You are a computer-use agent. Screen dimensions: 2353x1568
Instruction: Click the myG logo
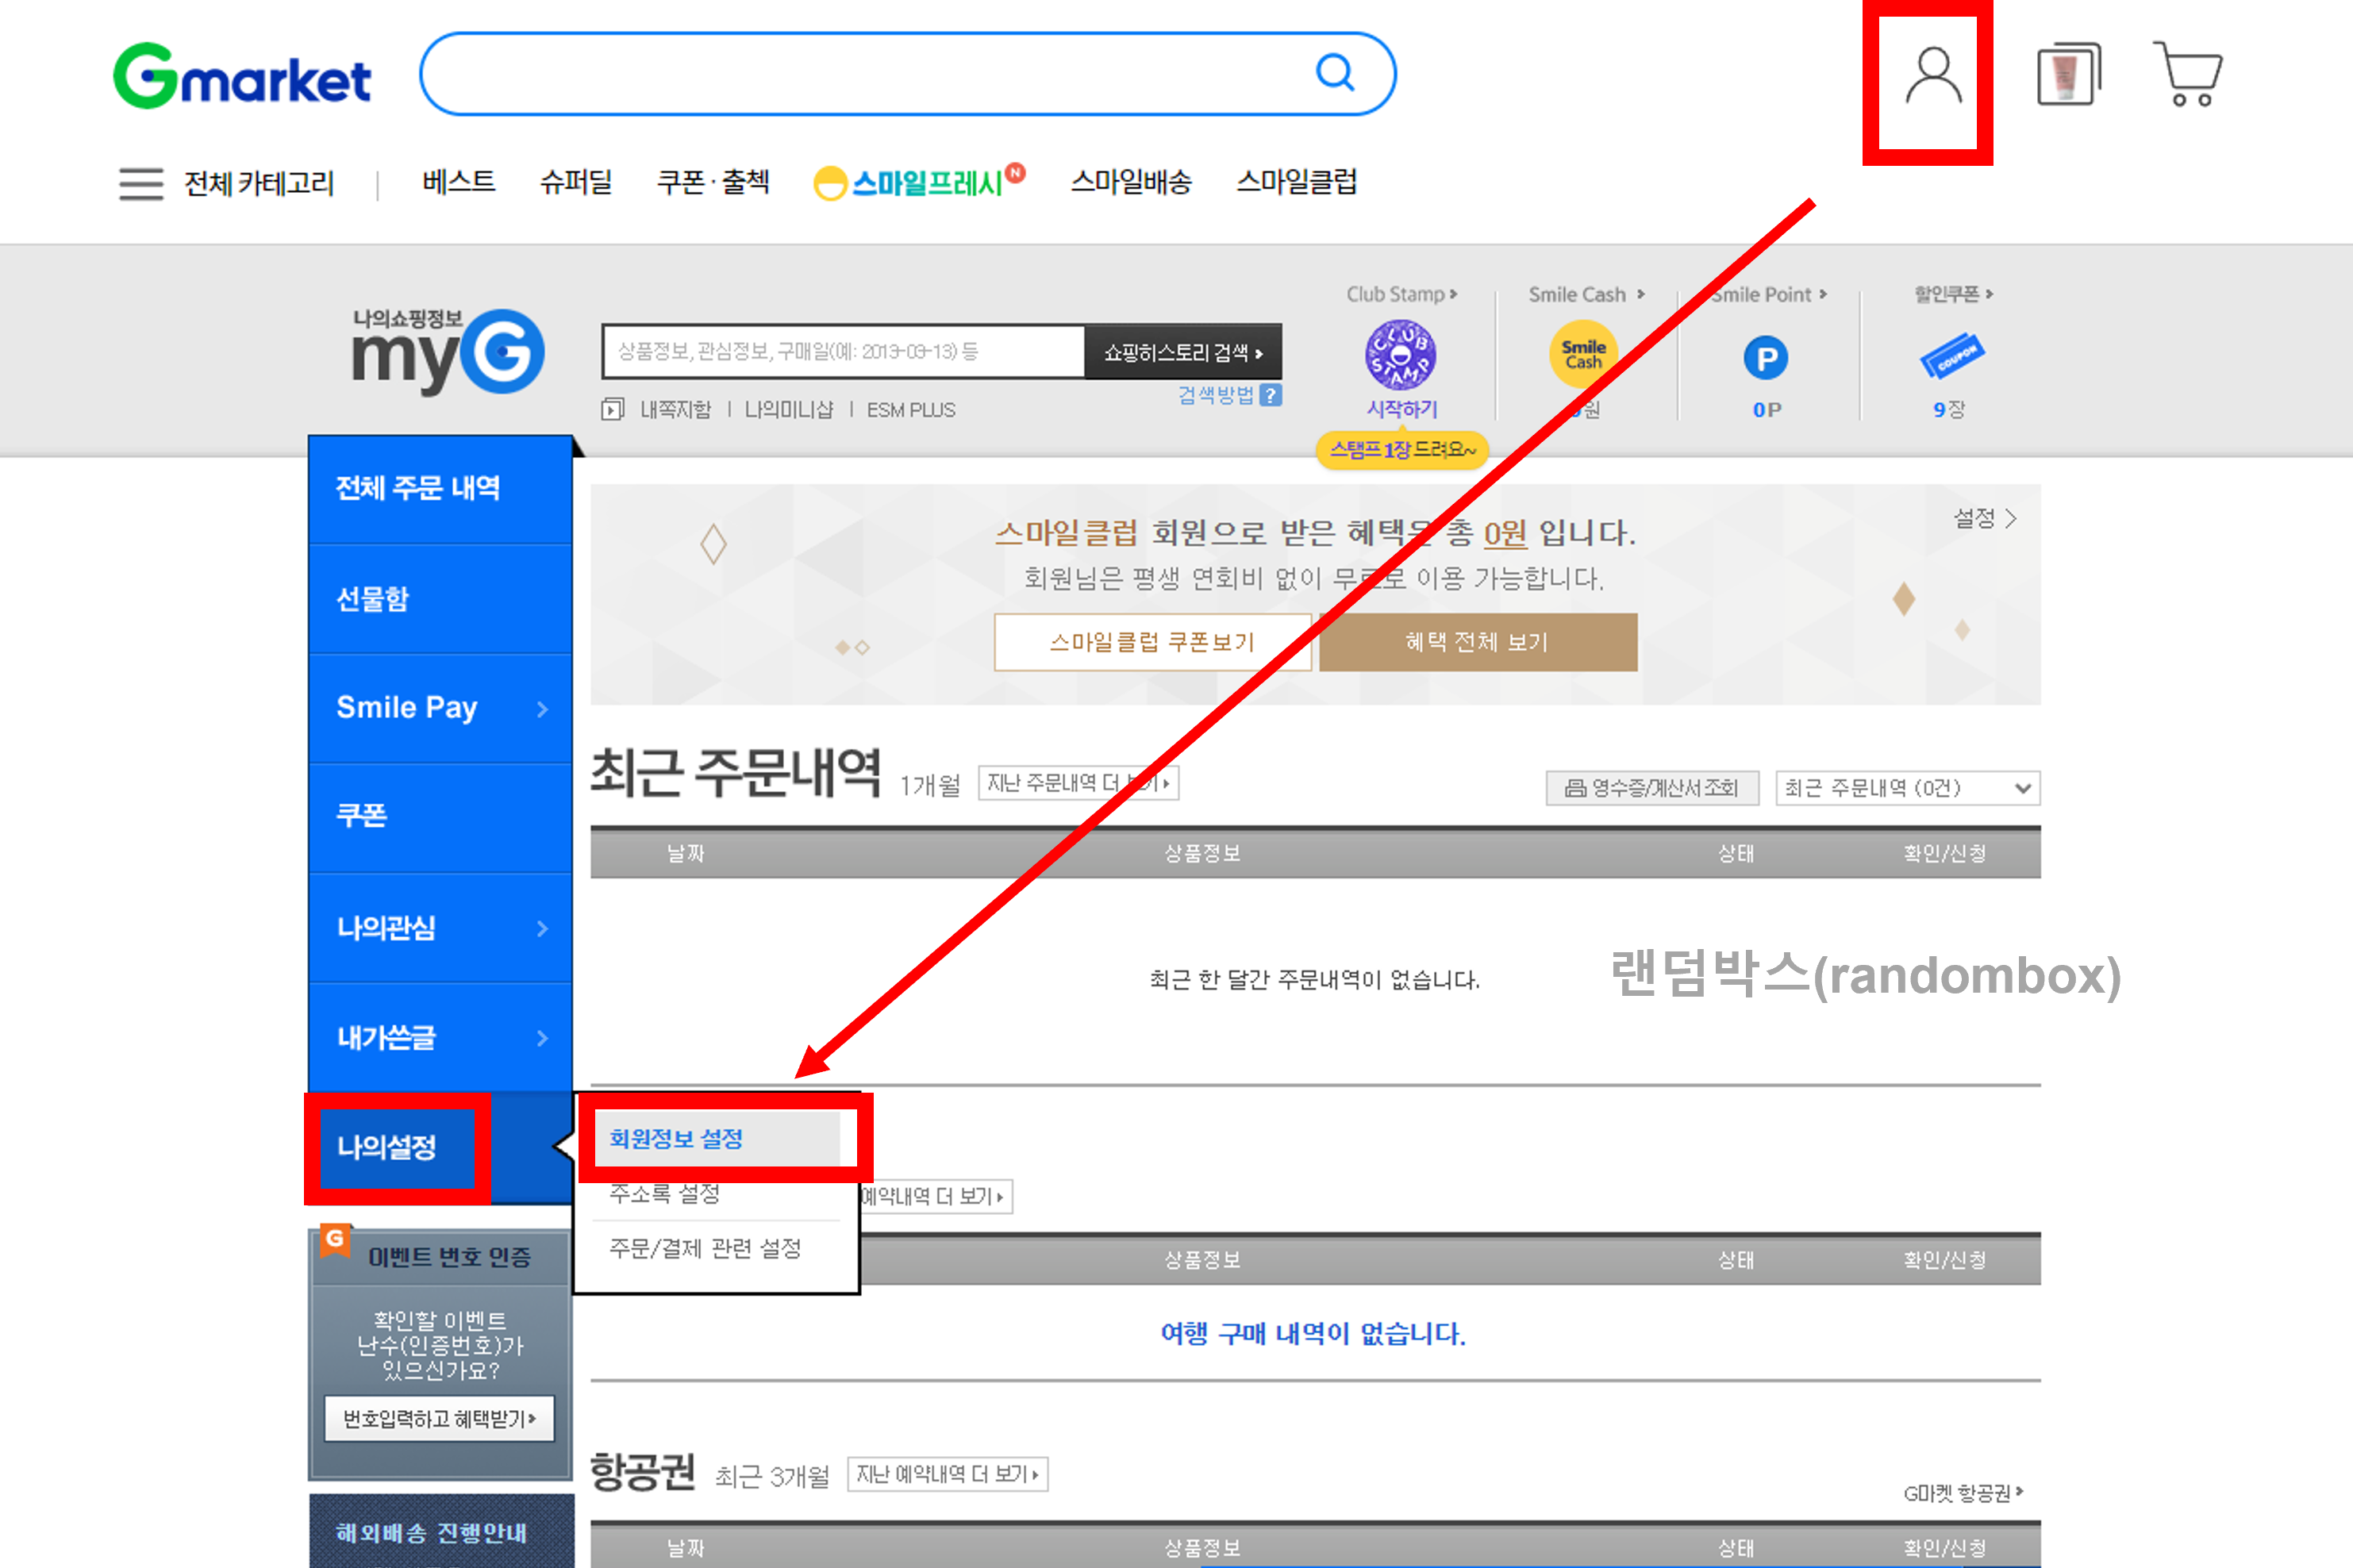click(447, 351)
